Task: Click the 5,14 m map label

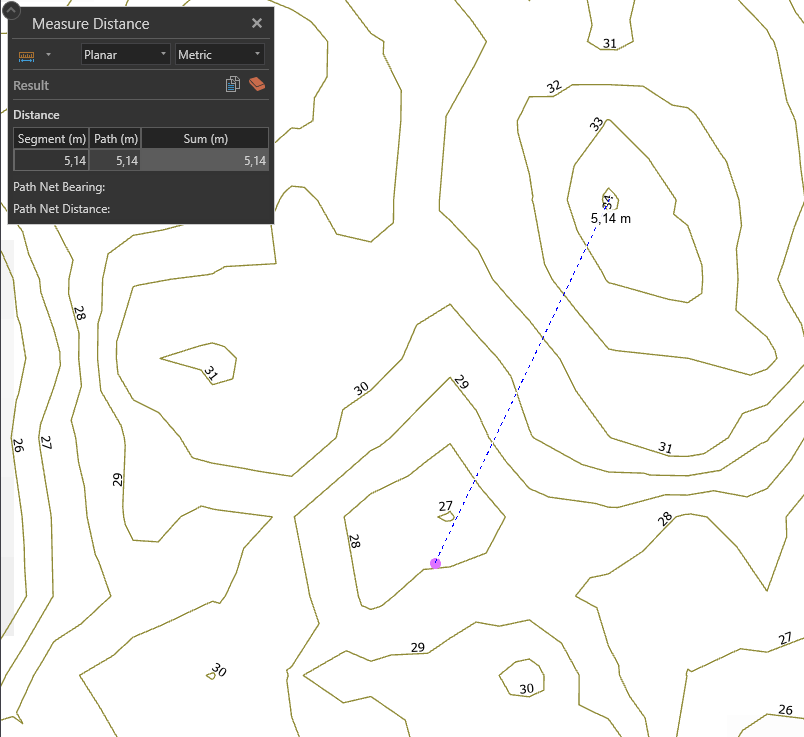Action: [x=610, y=218]
